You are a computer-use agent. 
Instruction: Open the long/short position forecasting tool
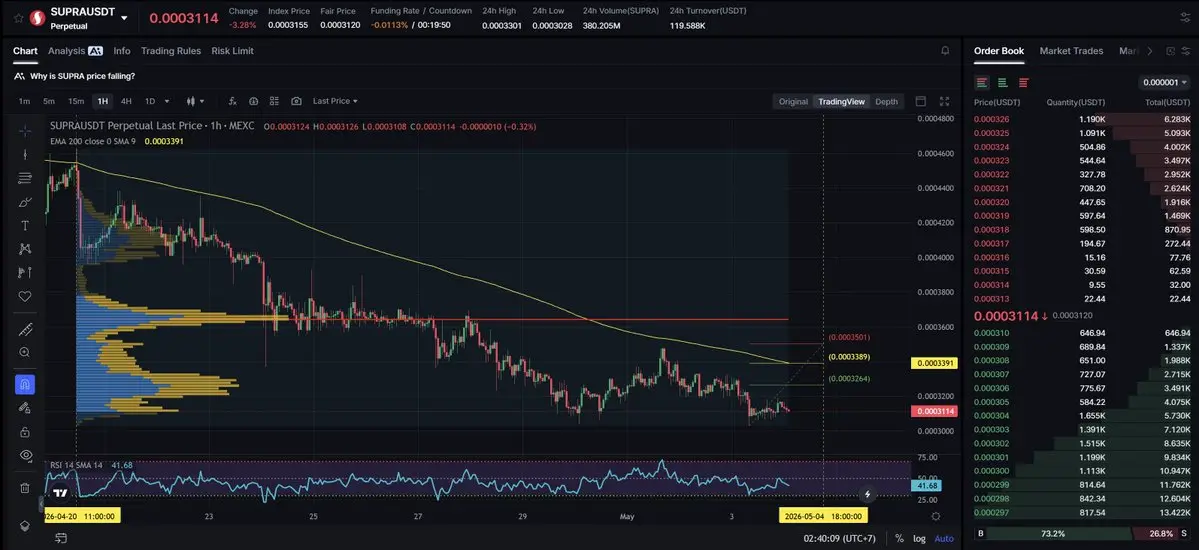pyautogui.click(x=24, y=272)
